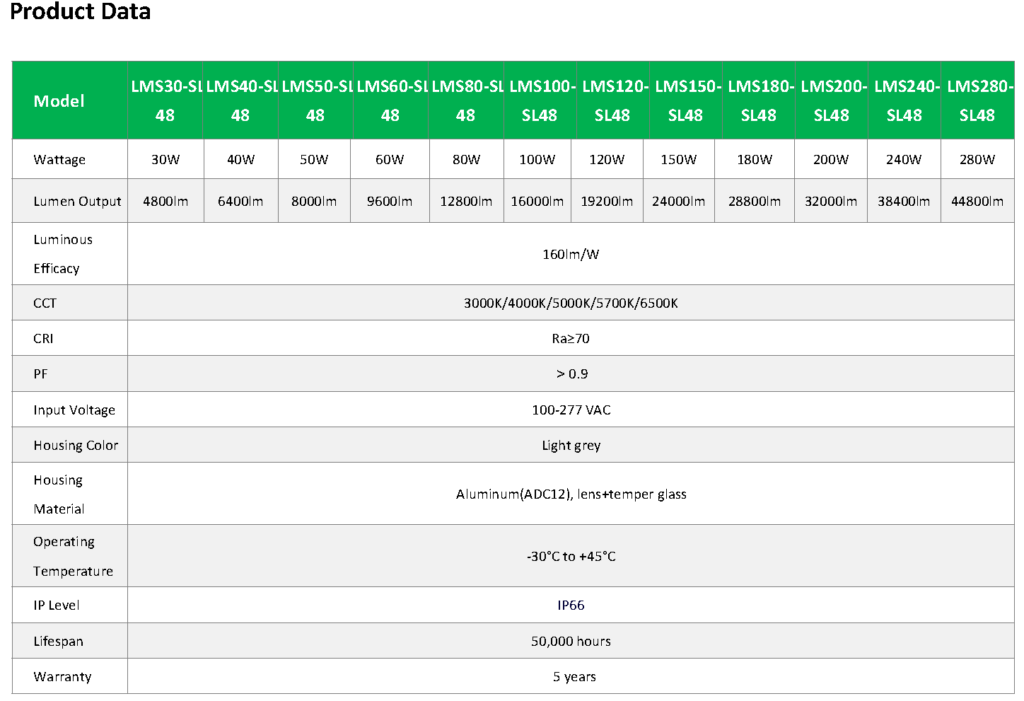Select the Aluminum(ADC12) housing material text
Screen dimensions: 1024x701
570,494
